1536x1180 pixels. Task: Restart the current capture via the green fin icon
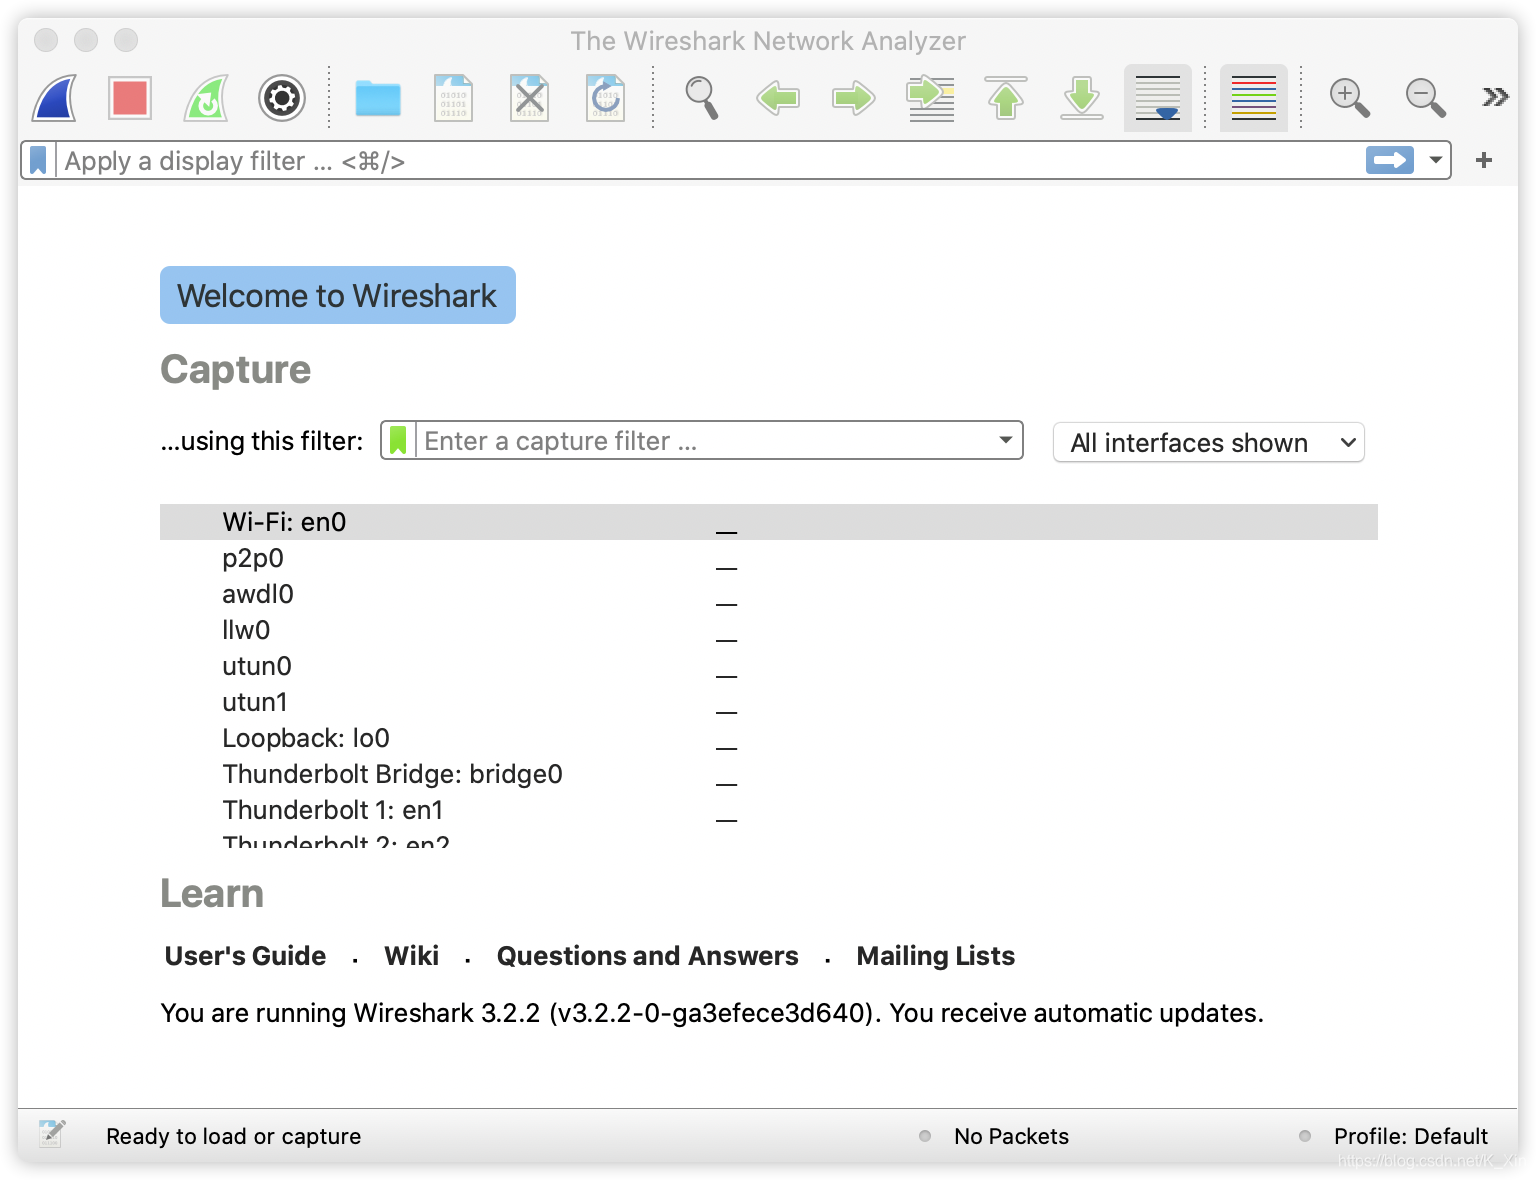tap(206, 98)
